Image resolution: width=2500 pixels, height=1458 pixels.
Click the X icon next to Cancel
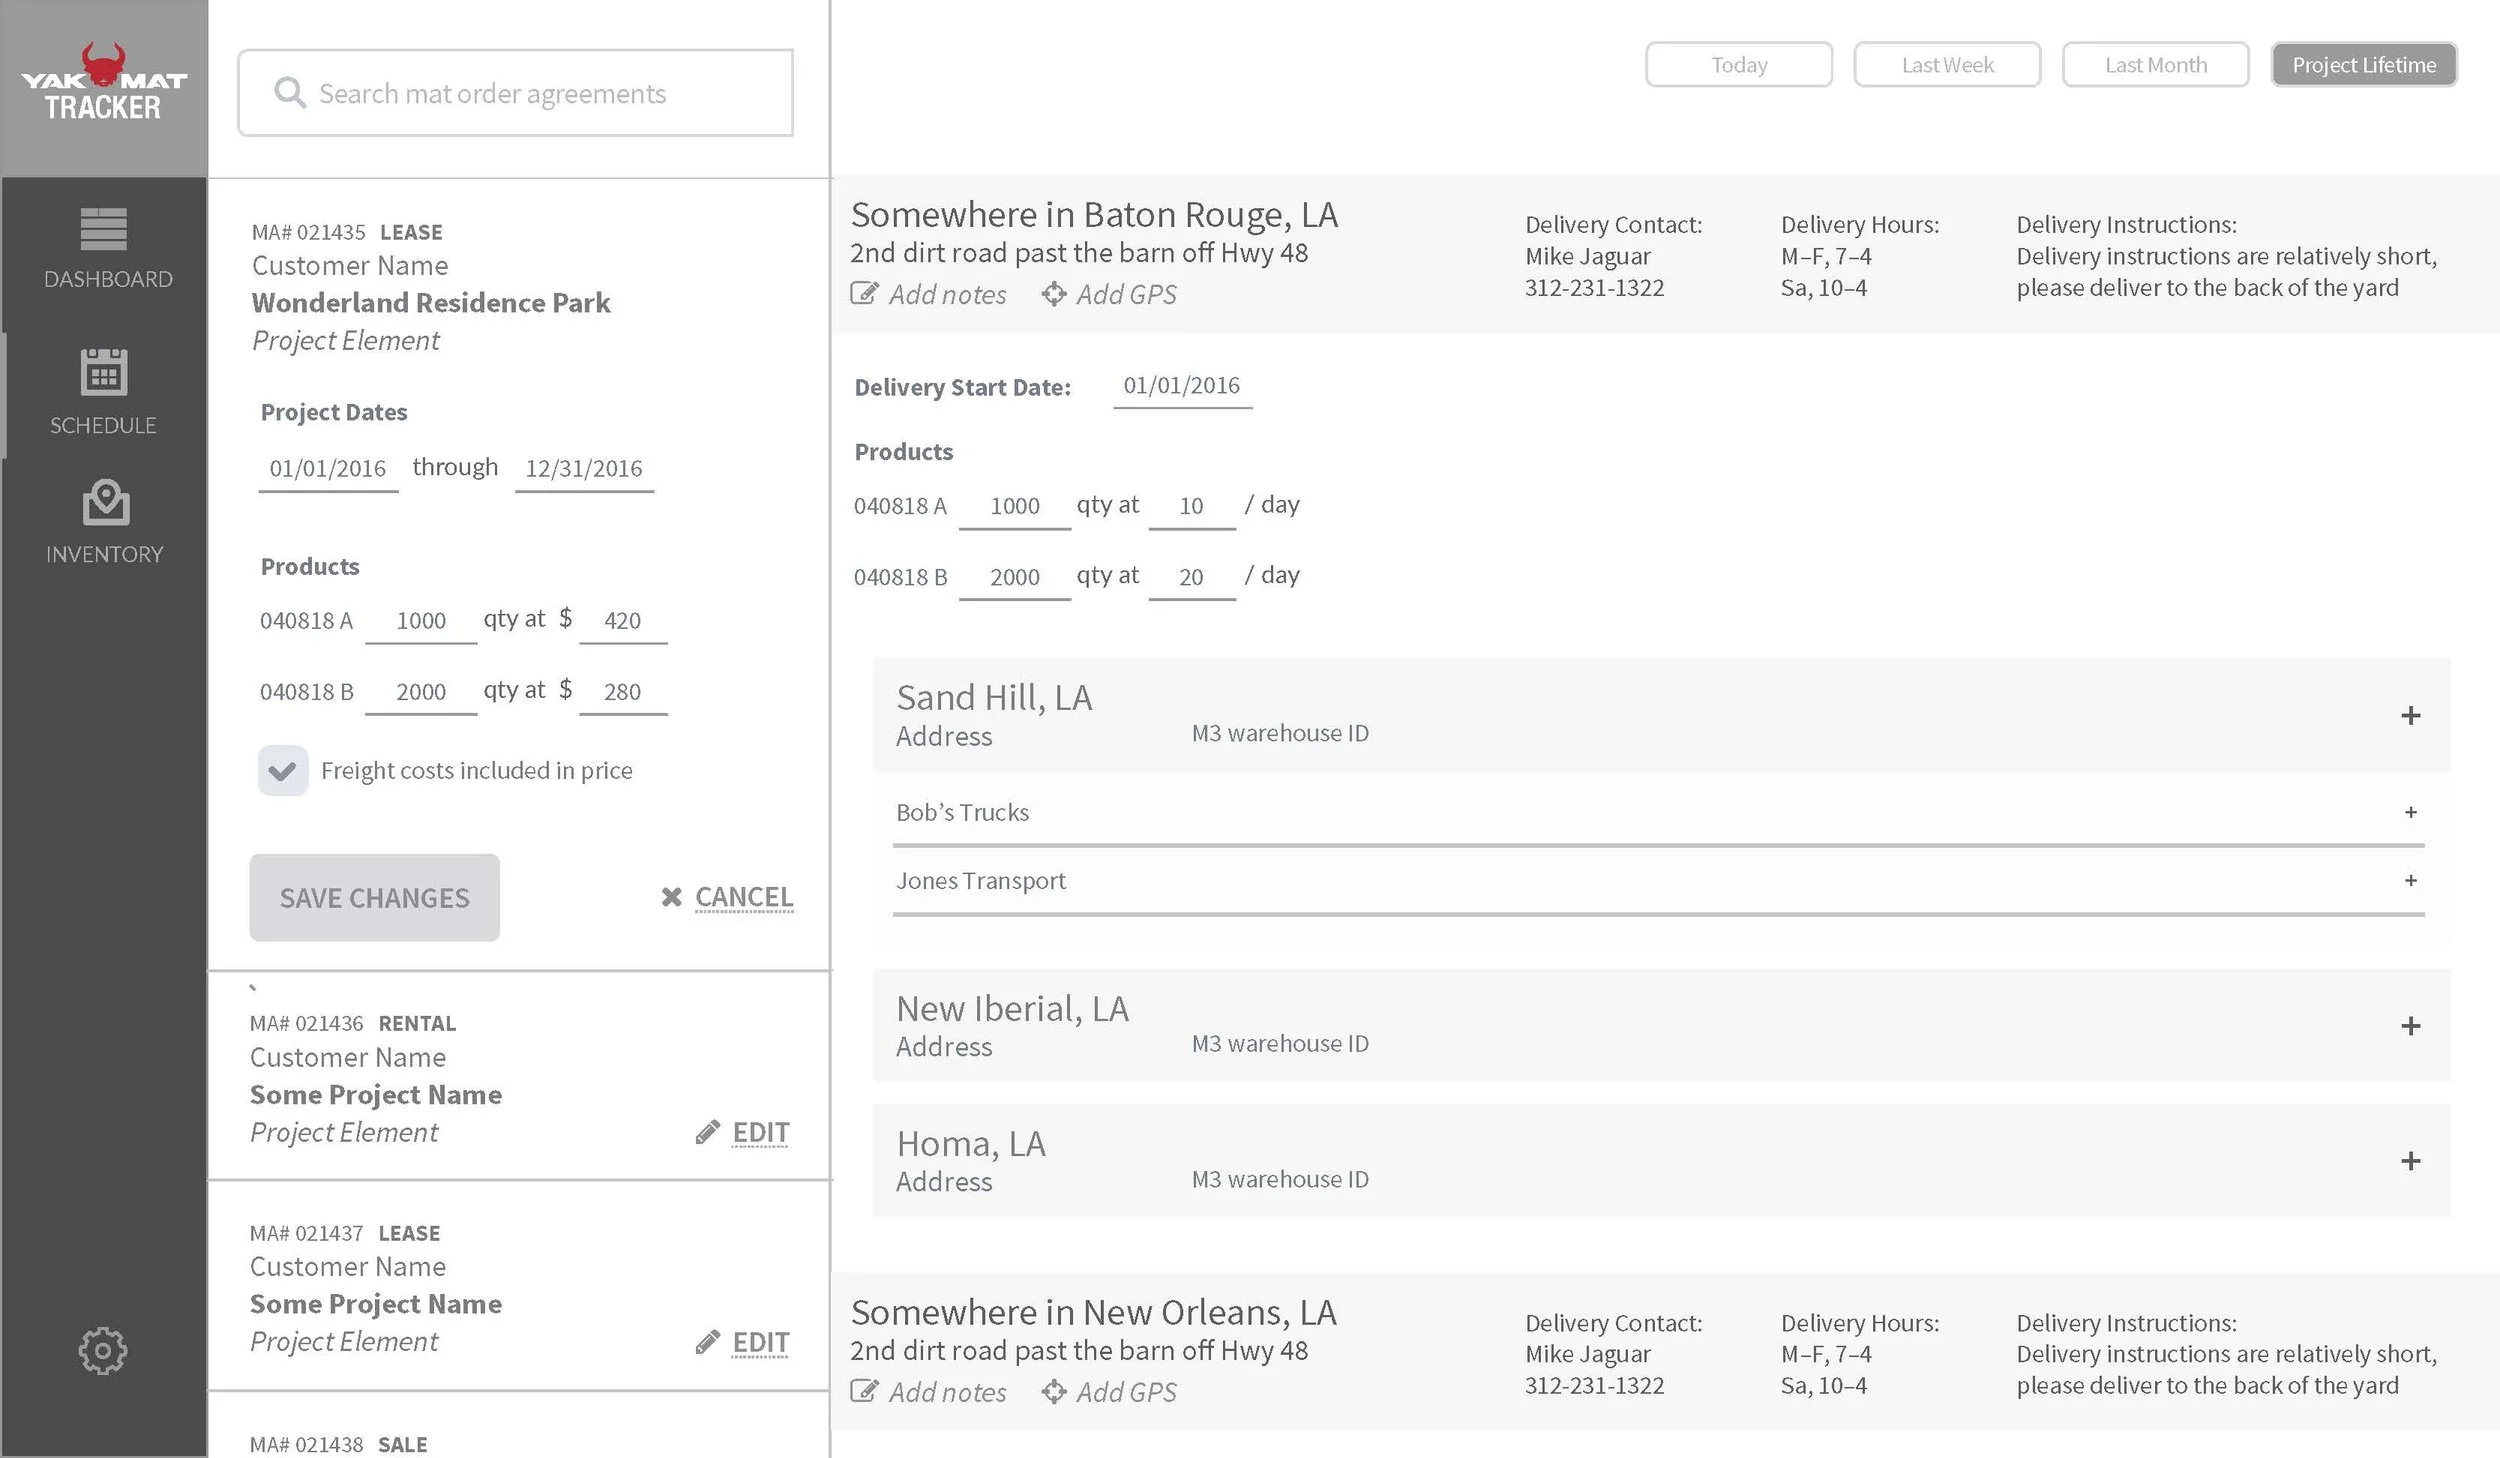point(671,897)
